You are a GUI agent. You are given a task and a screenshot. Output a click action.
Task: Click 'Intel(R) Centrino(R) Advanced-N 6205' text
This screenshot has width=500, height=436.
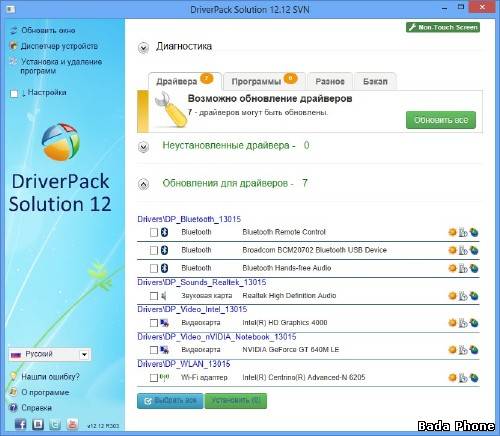click(304, 377)
